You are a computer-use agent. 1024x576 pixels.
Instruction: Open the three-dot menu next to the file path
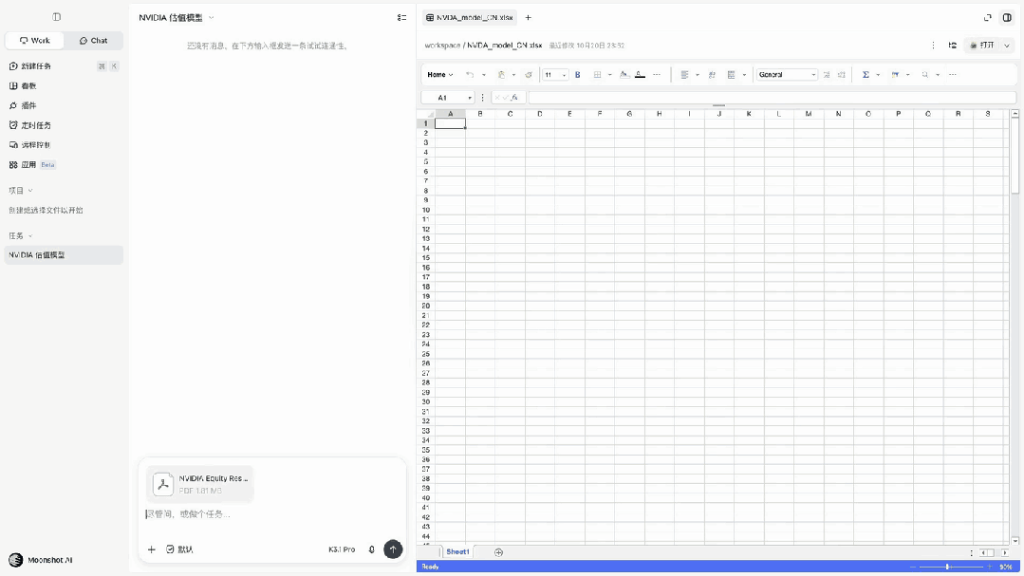coord(933,45)
